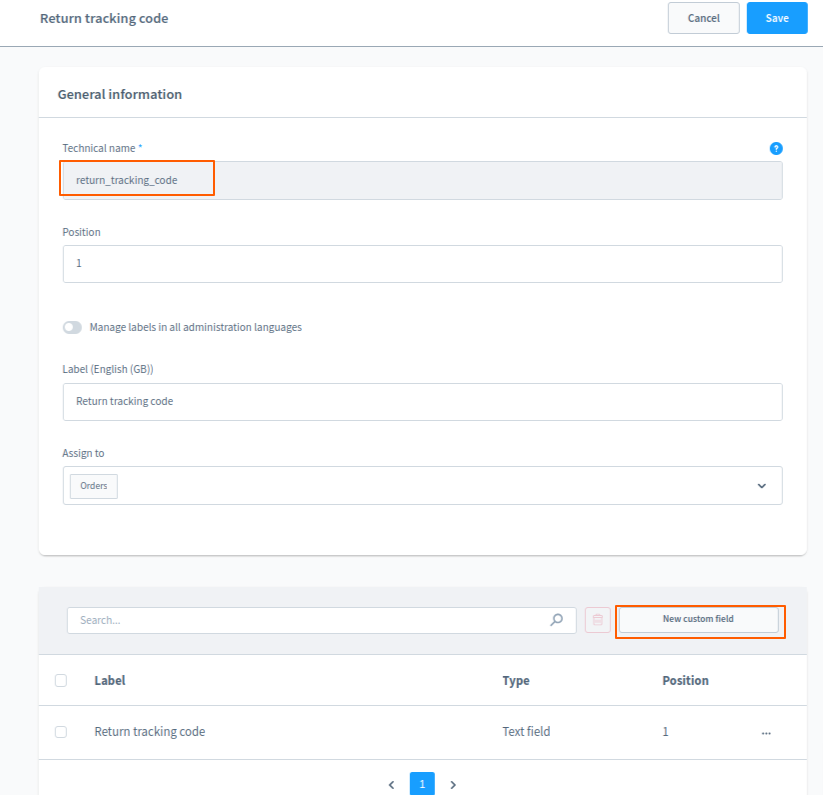The image size is (823, 795).
Task: Click the Position input field
Action: pos(422,264)
